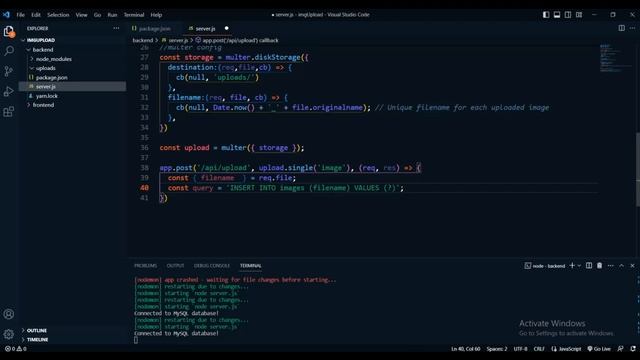
Task: Launch Go Live server
Action: [599, 349]
